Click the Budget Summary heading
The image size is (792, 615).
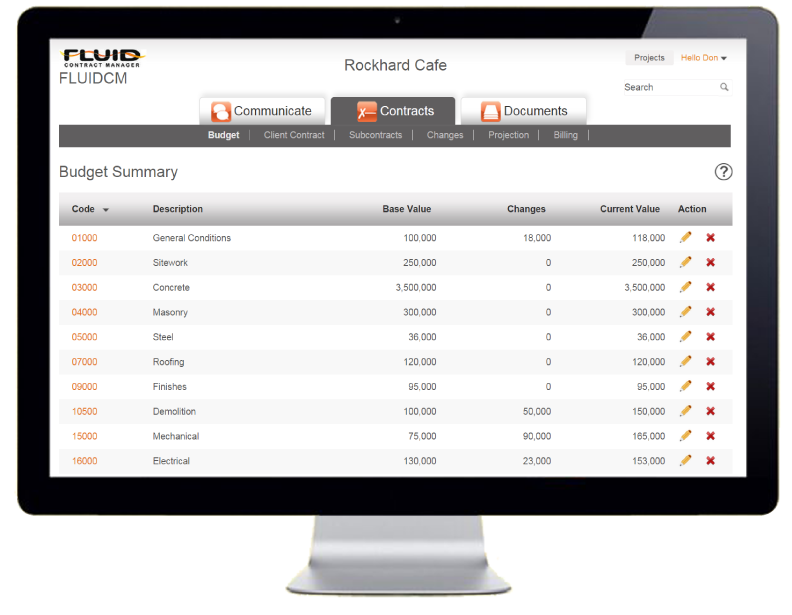click(x=118, y=172)
